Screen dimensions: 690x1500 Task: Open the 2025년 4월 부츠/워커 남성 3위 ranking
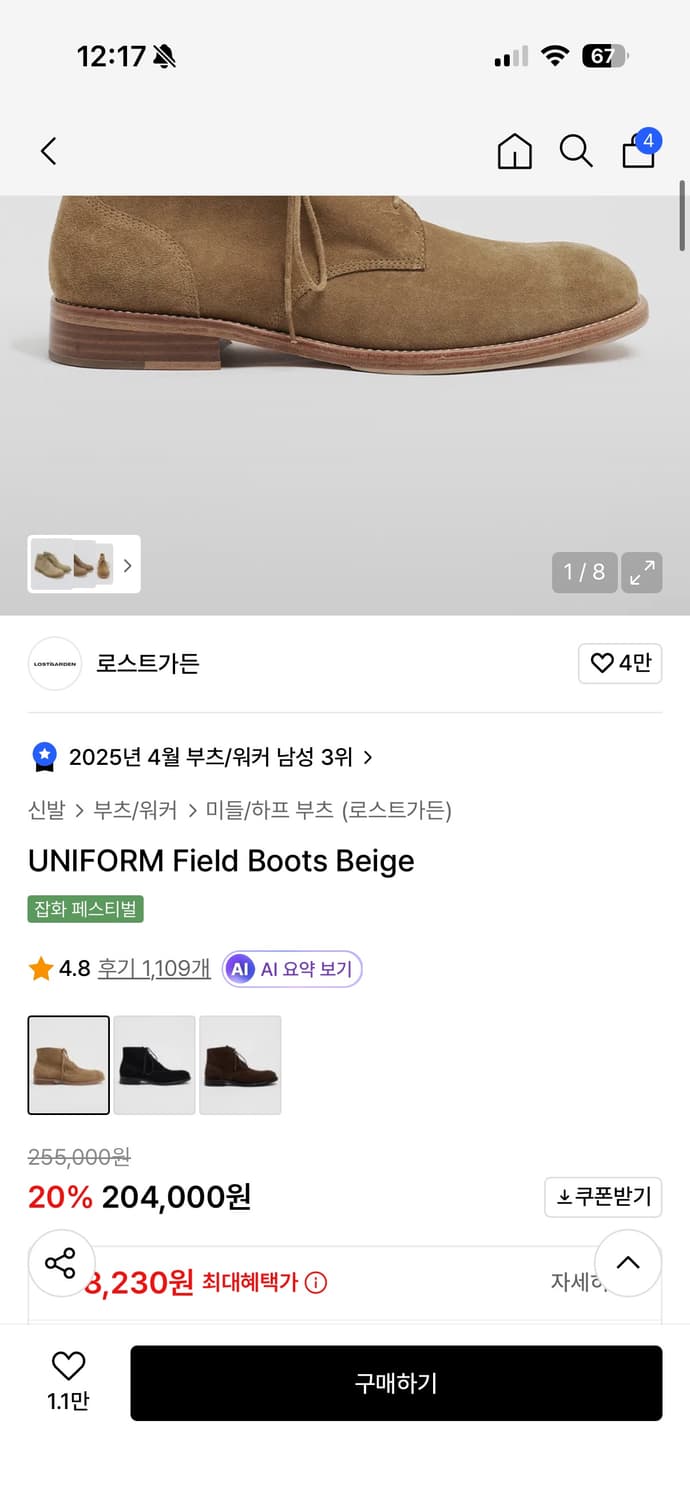click(200, 757)
